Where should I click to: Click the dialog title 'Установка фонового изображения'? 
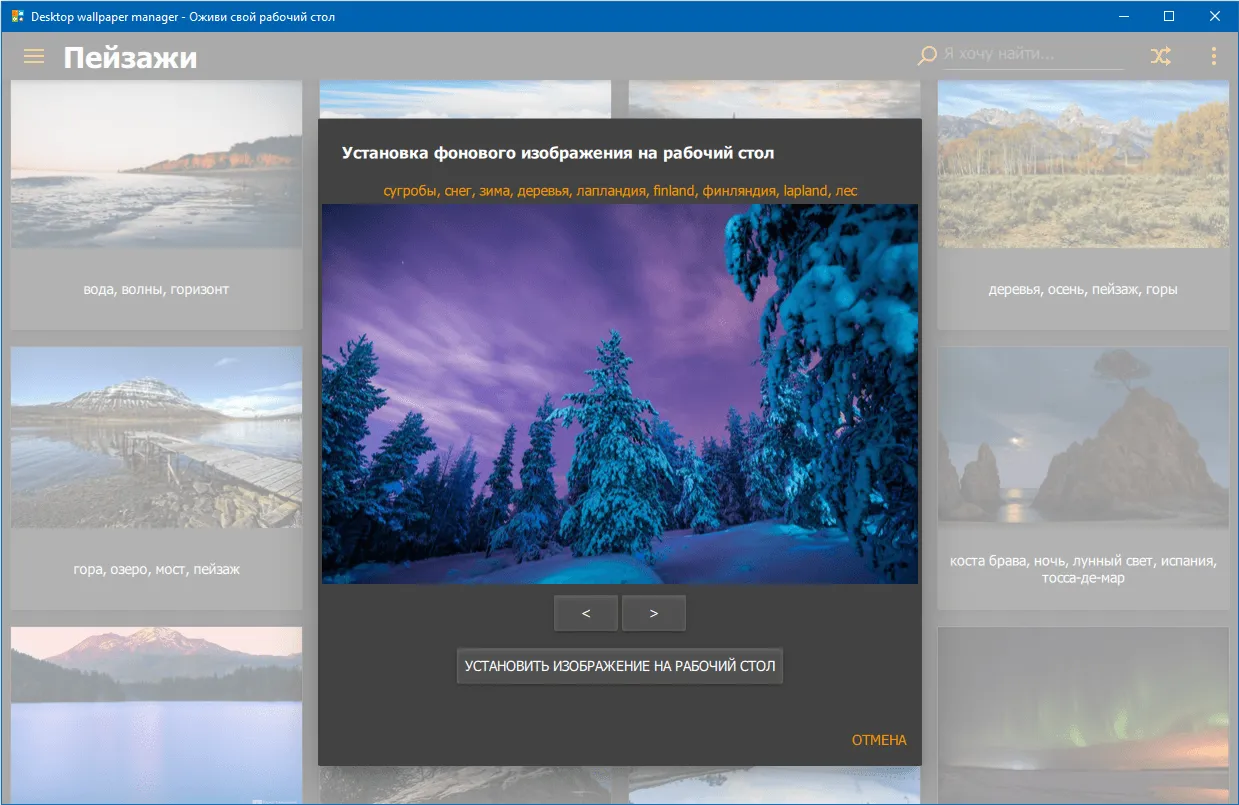[558, 153]
